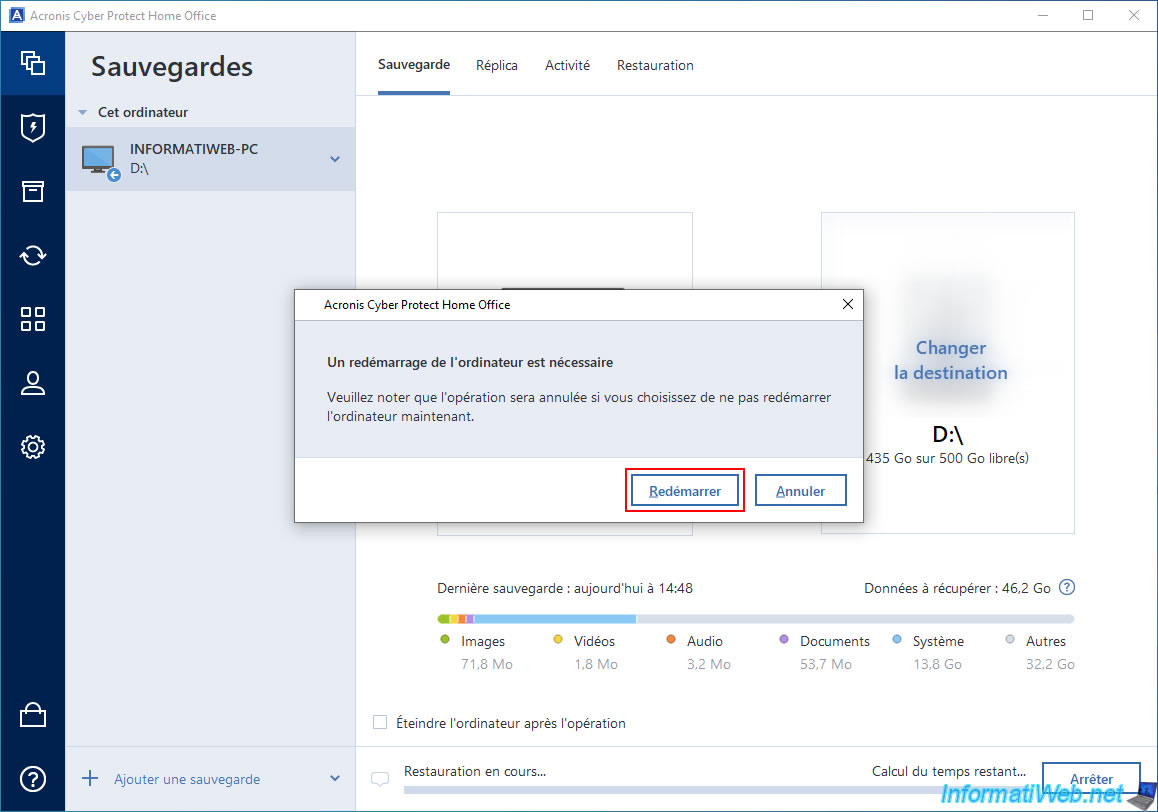The image size is (1158, 812).
Task: Click the INFORMATIWEB-PC computer icon
Action: point(100,161)
